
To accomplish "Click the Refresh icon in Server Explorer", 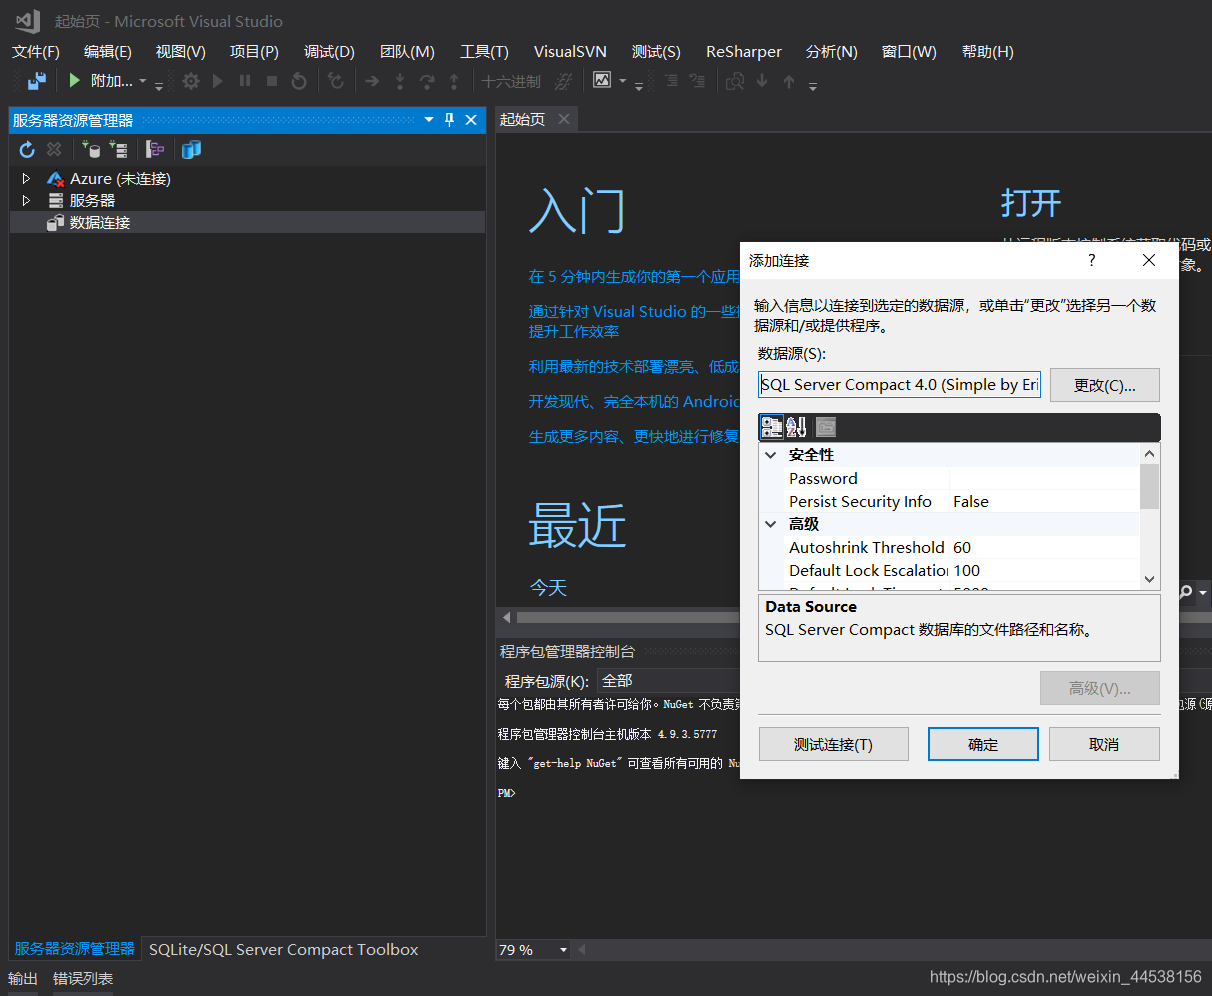I will [27, 149].
